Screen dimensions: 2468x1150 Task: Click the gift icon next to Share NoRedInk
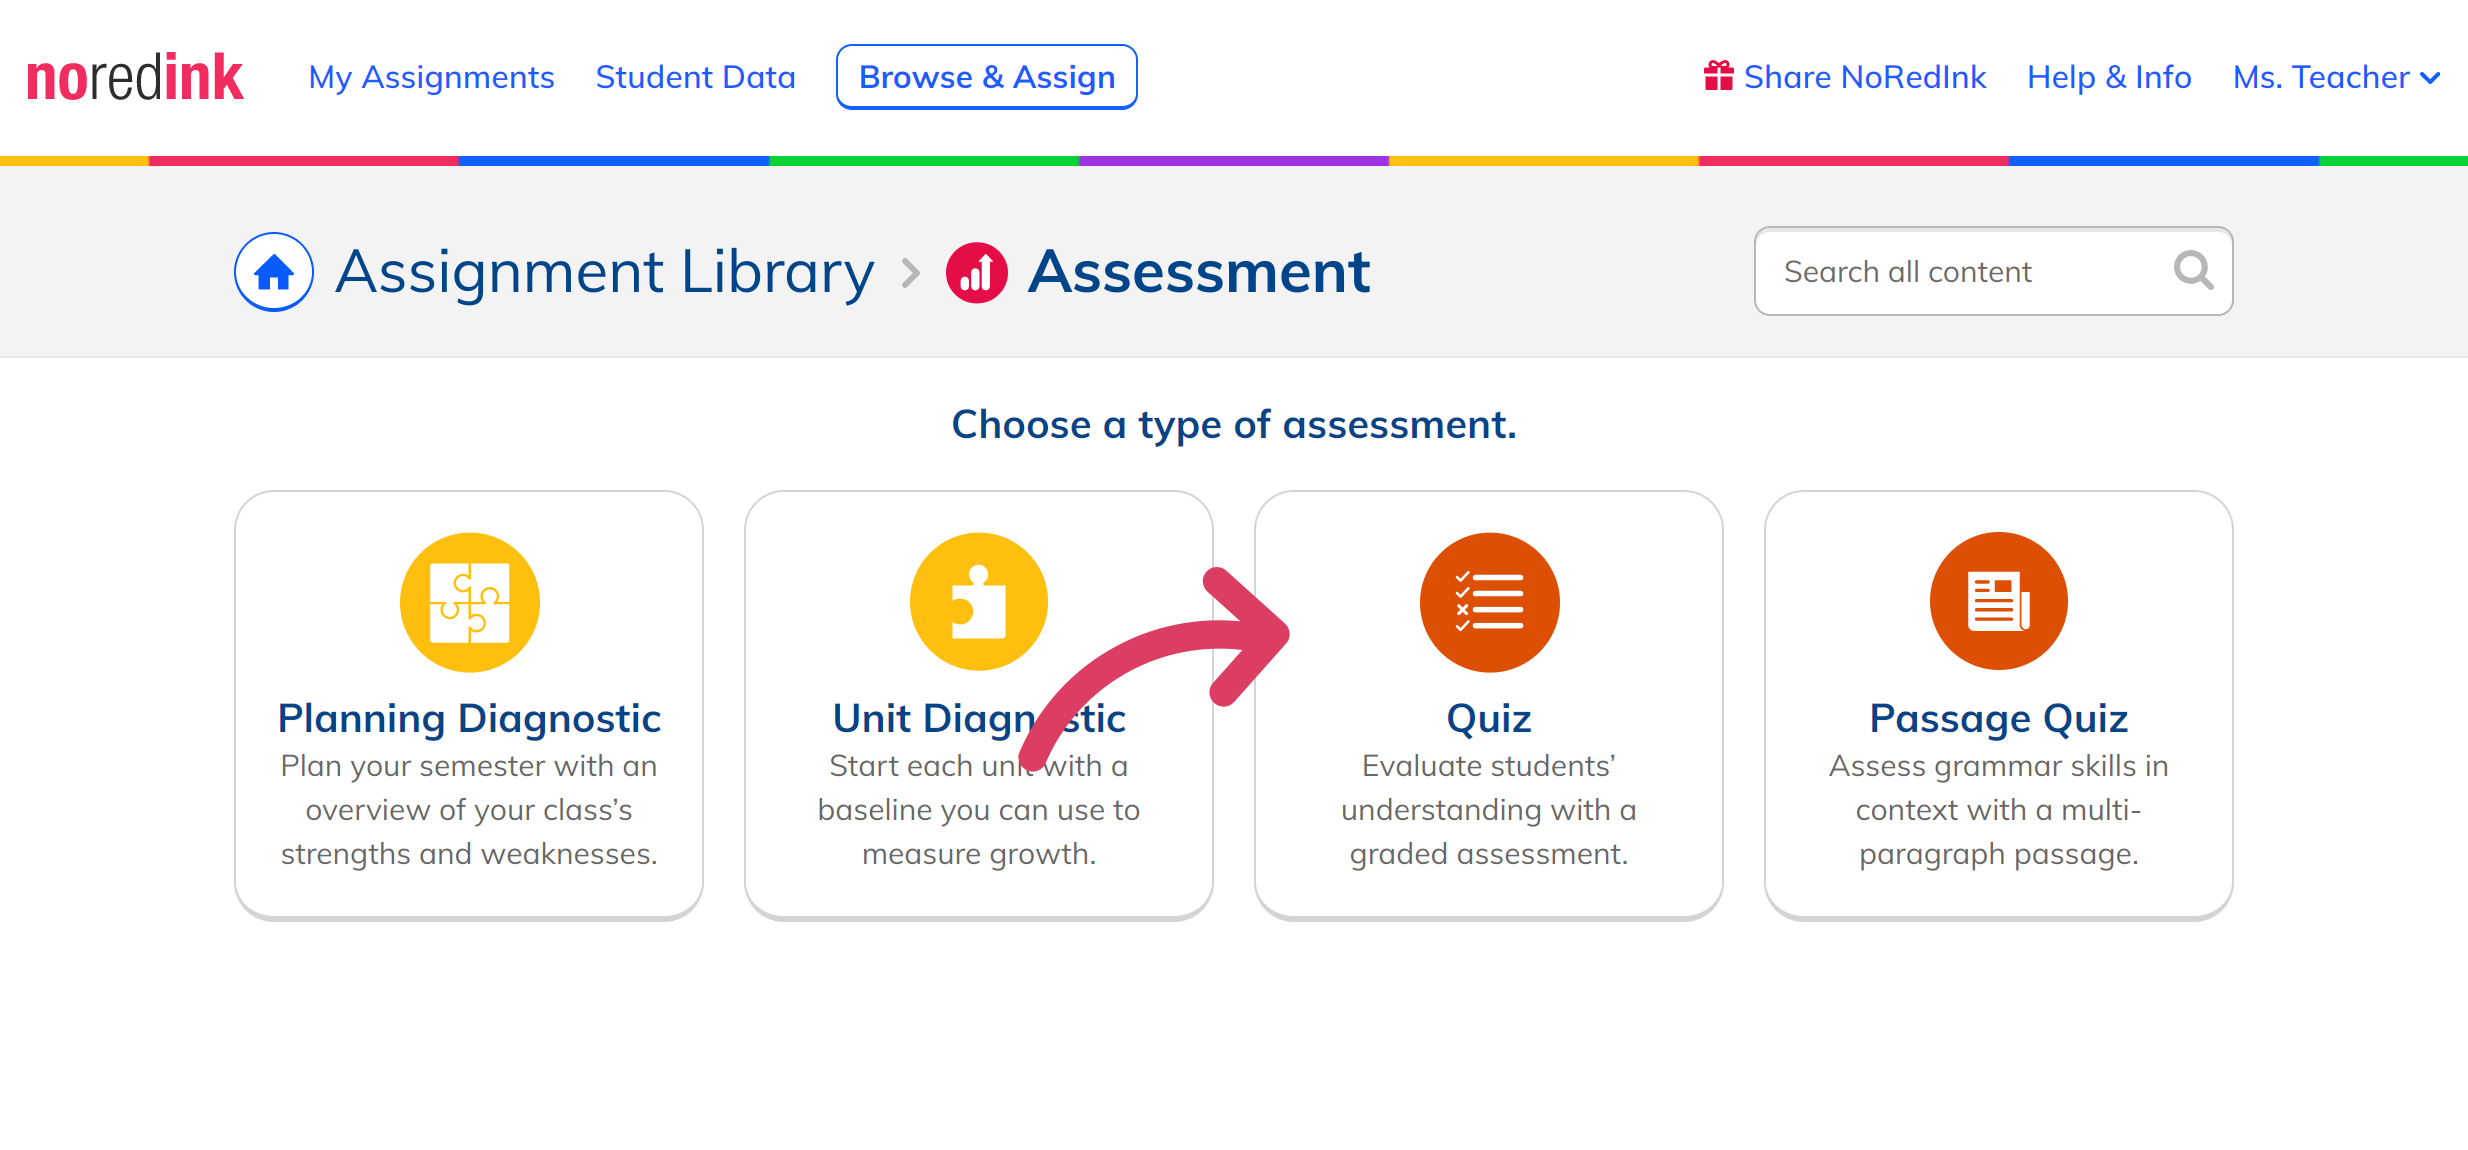click(1718, 76)
